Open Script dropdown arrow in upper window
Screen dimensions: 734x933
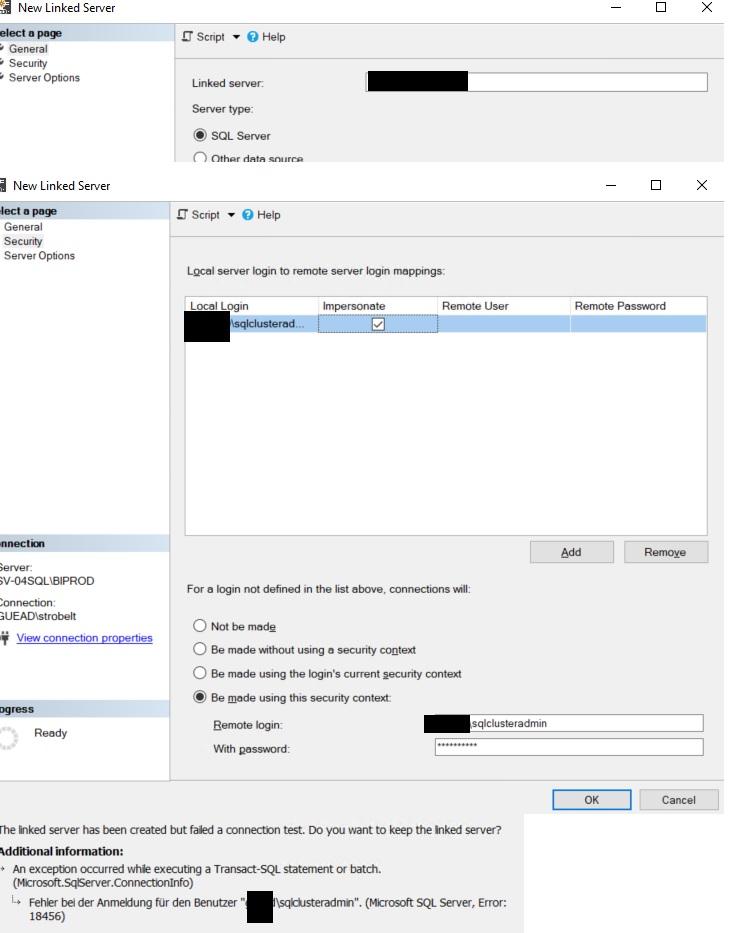tap(236, 37)
